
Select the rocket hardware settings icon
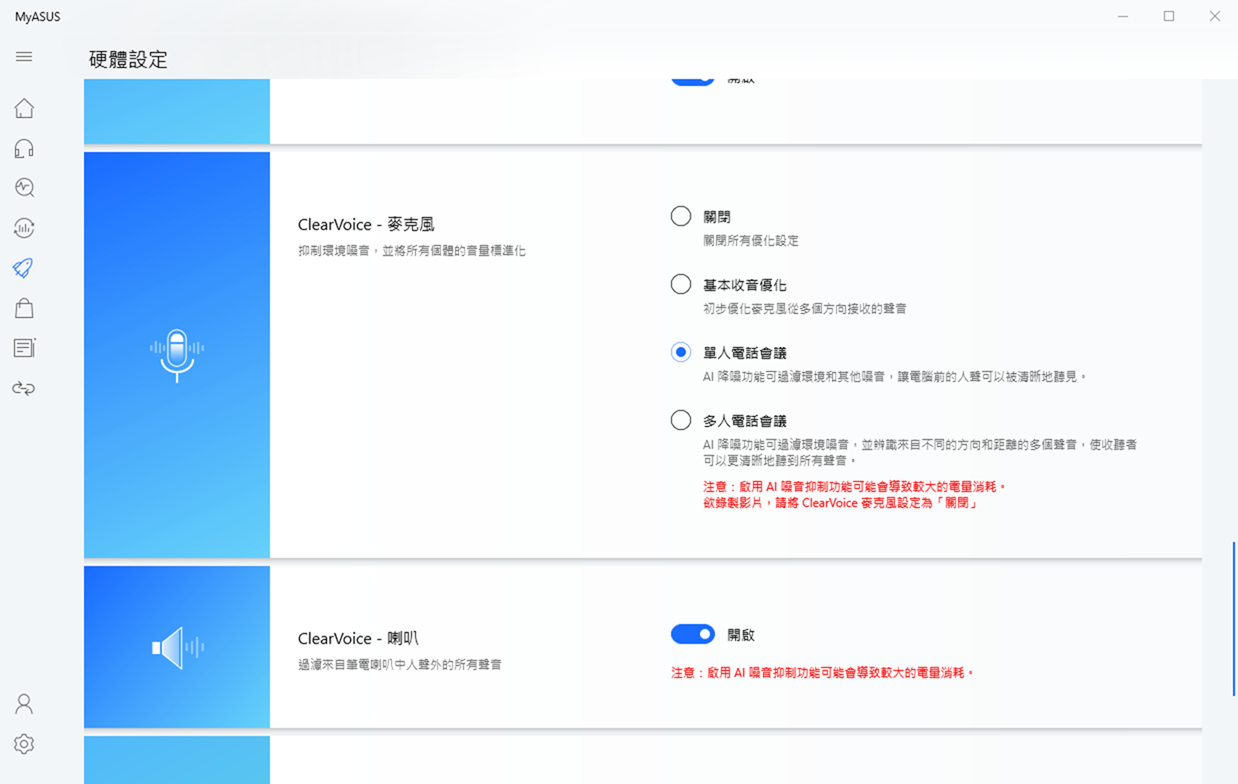click(24, 268)
